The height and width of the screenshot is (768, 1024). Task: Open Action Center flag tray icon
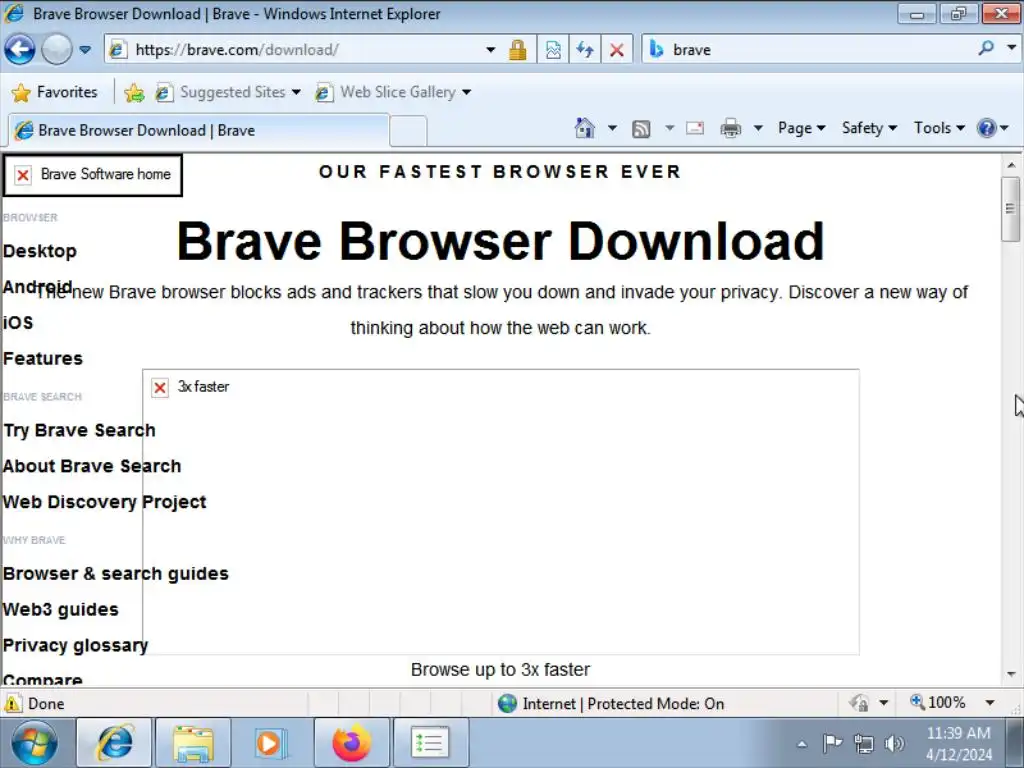pyautogui.click(x=832, y=743)
